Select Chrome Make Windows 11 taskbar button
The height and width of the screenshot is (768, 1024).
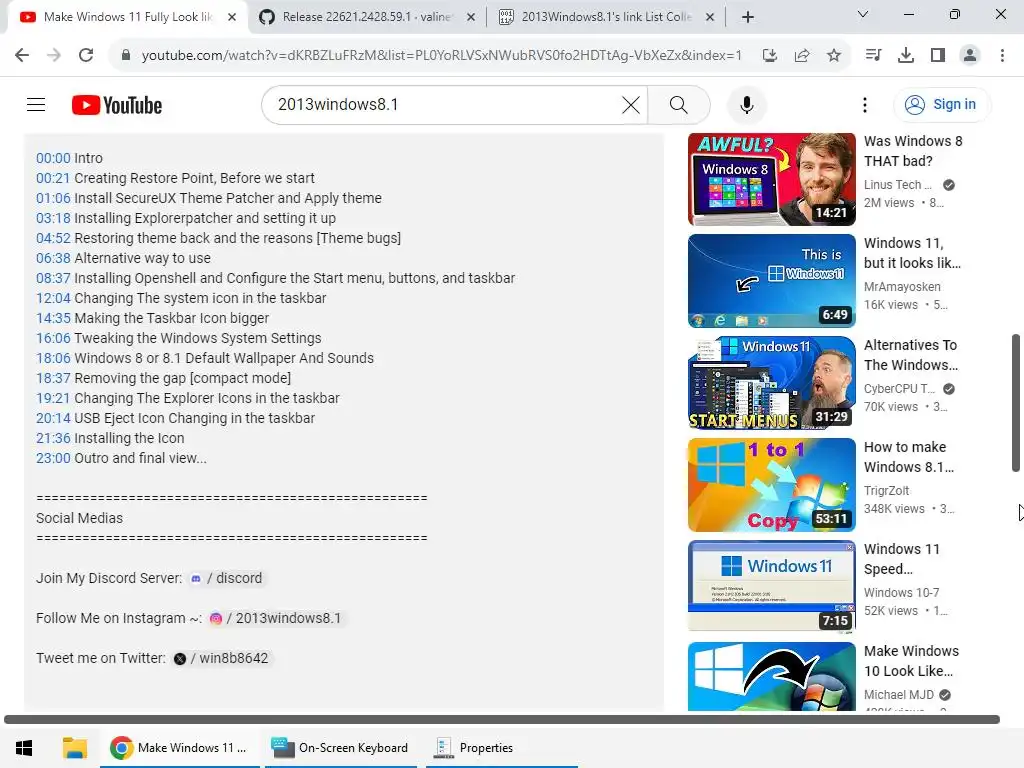[x=178, y=748]
